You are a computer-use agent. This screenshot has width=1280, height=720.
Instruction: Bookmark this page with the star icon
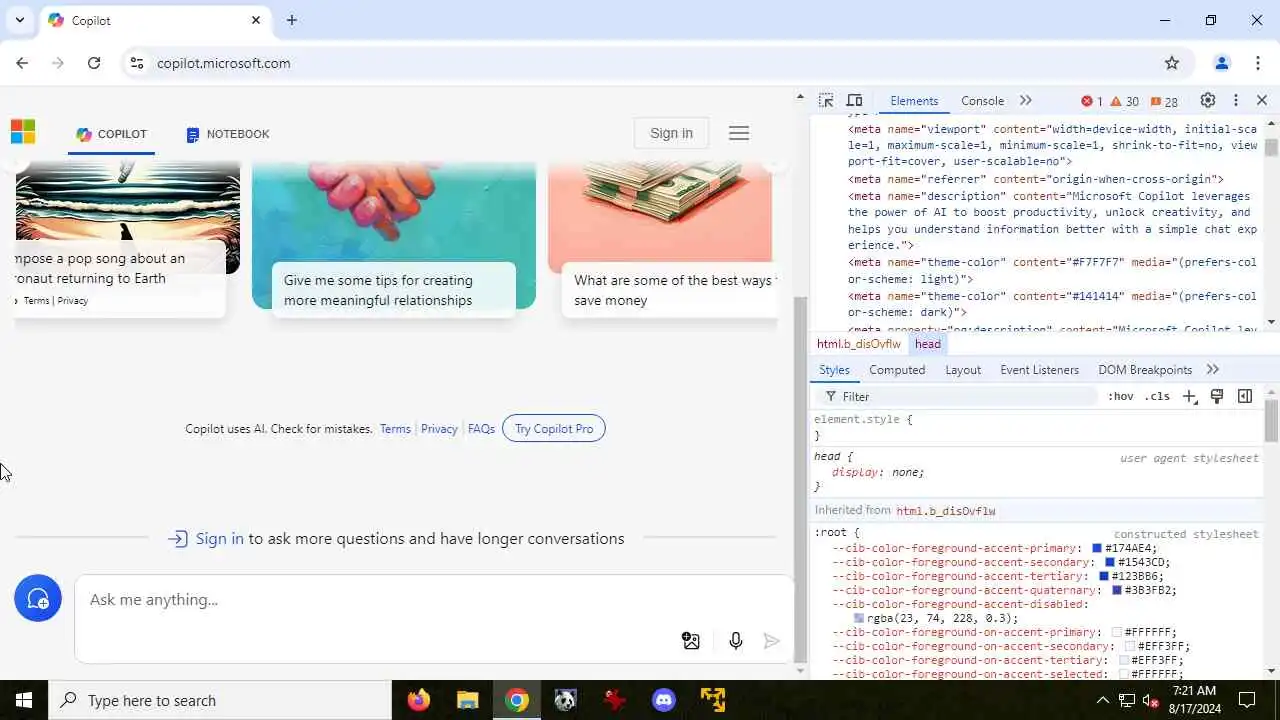(1172, 63)
